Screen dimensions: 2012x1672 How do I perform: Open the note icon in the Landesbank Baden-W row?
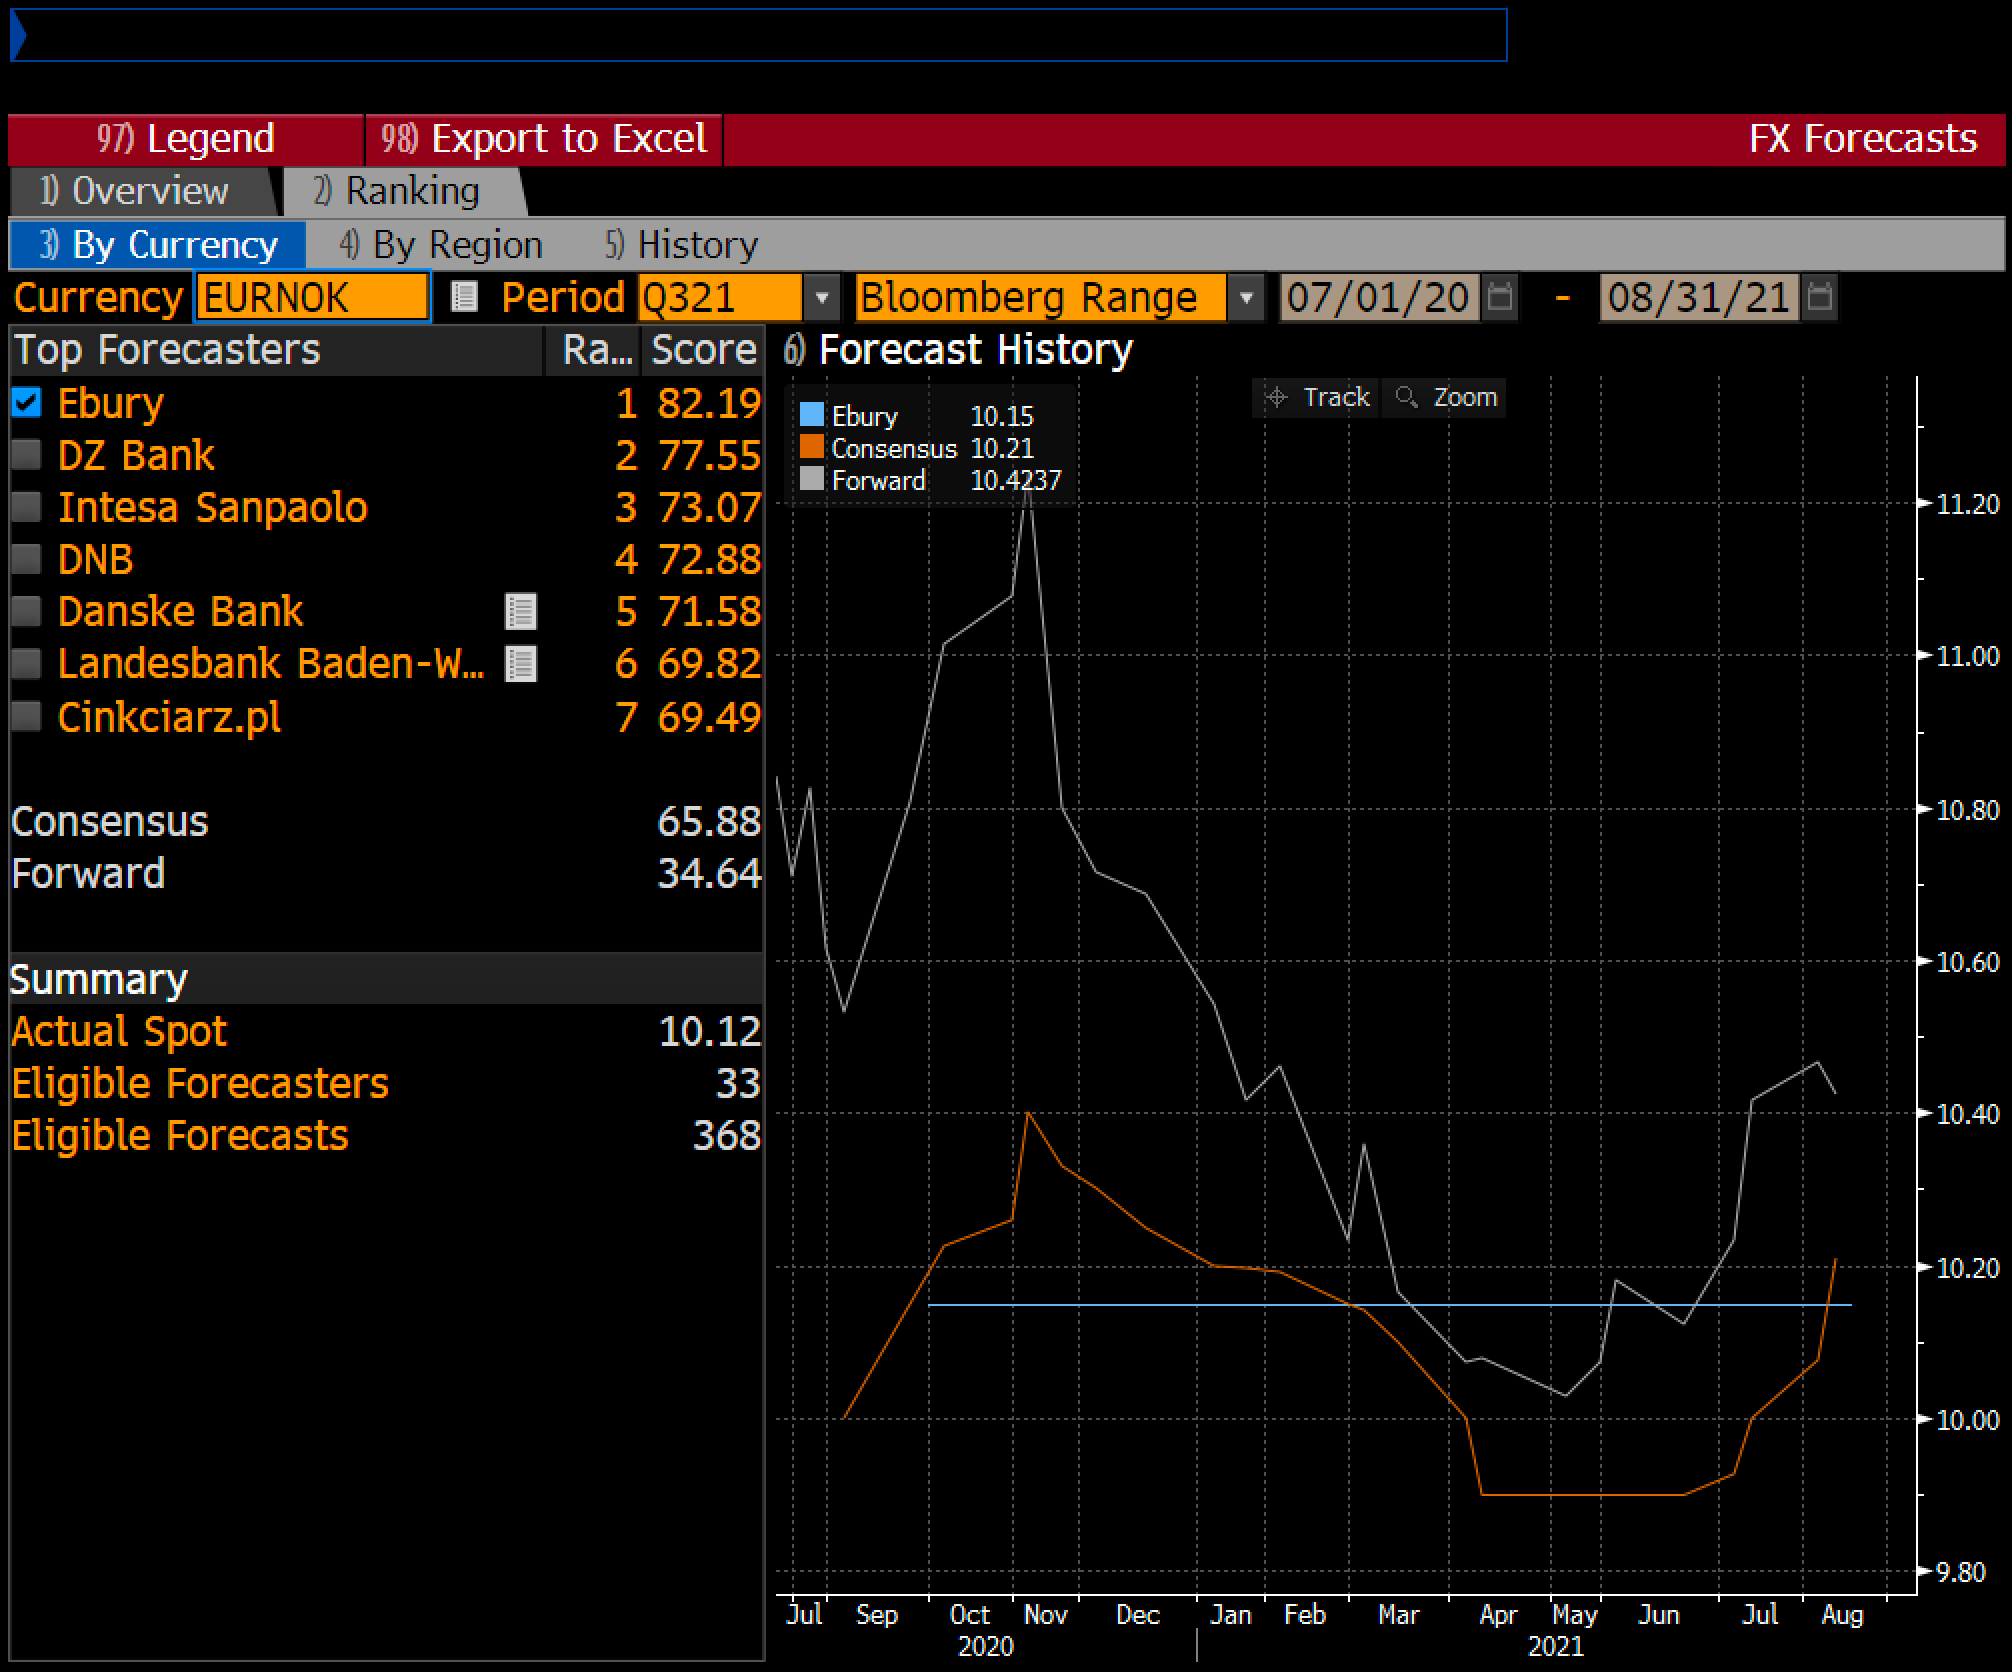(x=520, y=664)
